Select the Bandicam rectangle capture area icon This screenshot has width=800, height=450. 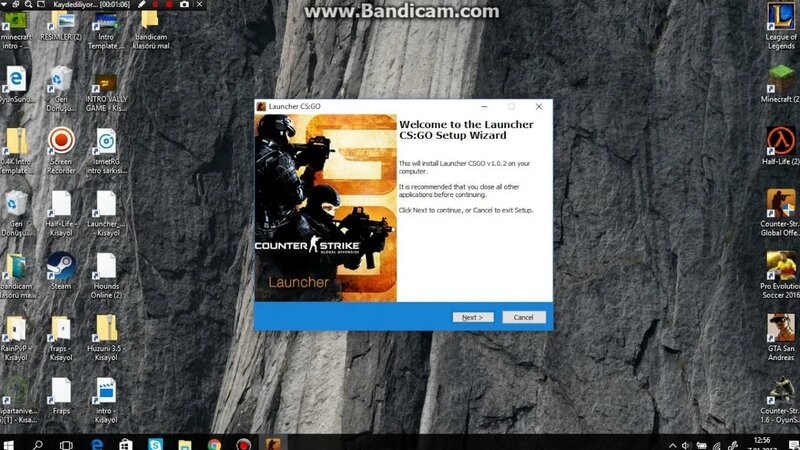tap(41, 4)
